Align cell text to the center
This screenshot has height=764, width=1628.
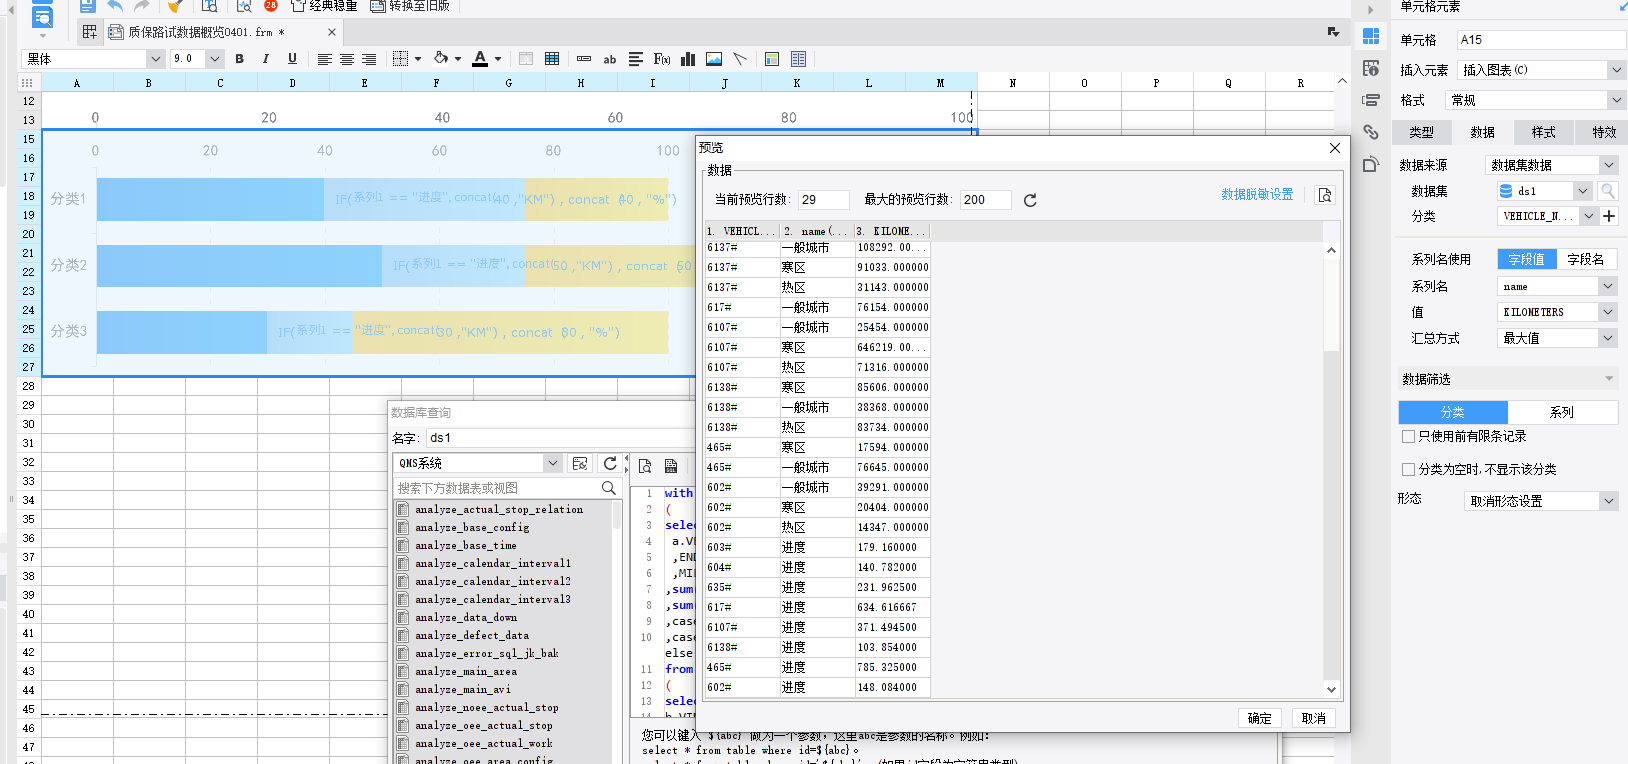point(347,59)
